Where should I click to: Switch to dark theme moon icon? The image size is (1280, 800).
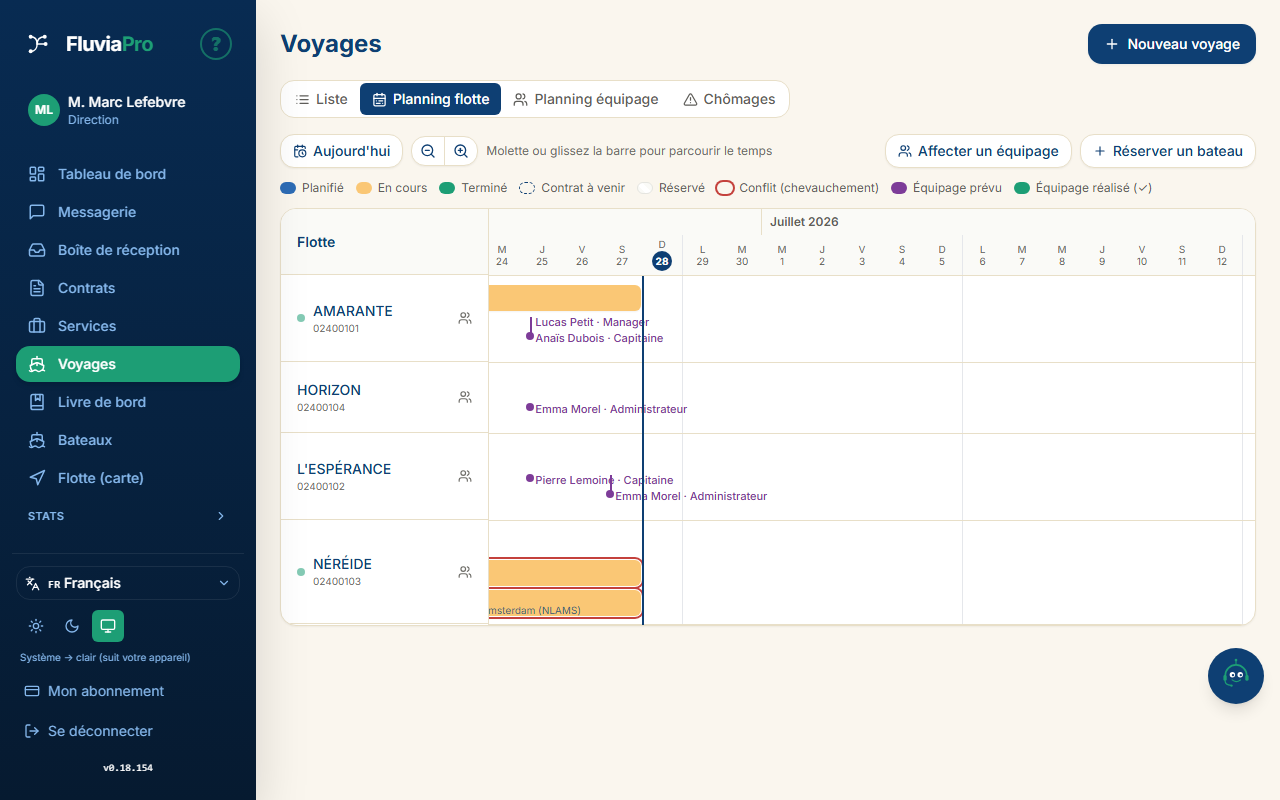click(x=72, y=626)
